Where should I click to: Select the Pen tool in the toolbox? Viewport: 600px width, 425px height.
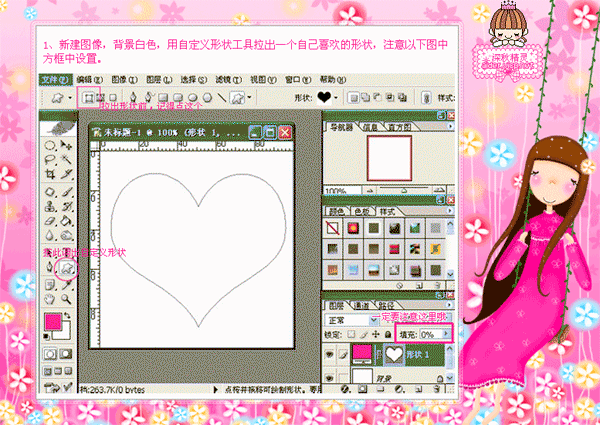(x=50, y=267)
